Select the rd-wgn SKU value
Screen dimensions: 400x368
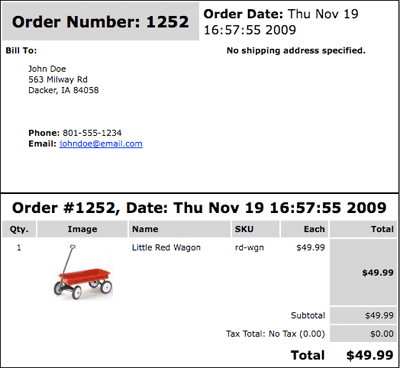point(249,248)
